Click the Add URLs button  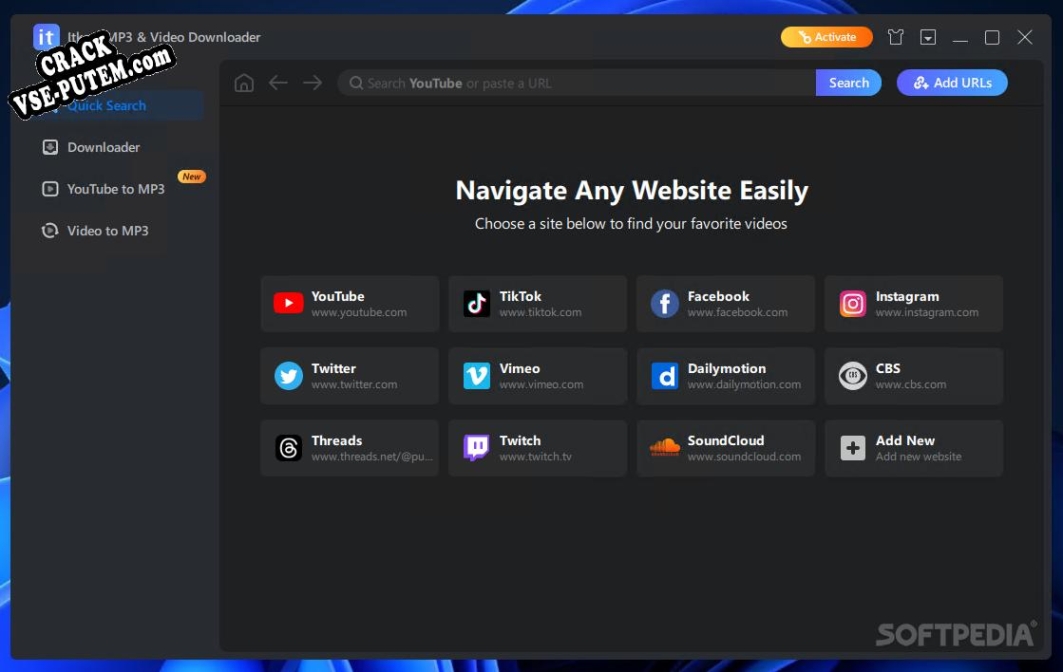pos(952,83)
